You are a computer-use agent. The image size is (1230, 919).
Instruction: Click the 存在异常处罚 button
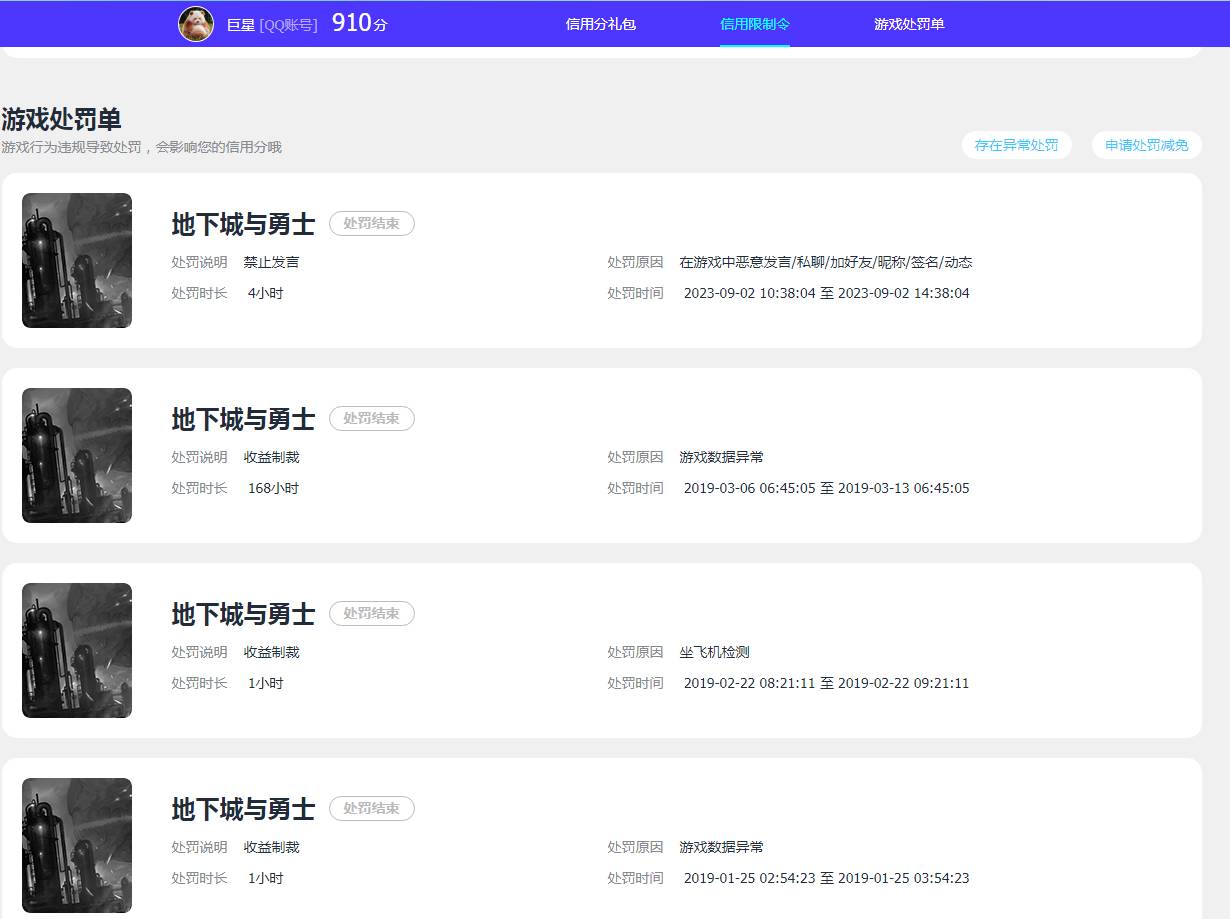pyautogui.click(x=1016, y=145)
